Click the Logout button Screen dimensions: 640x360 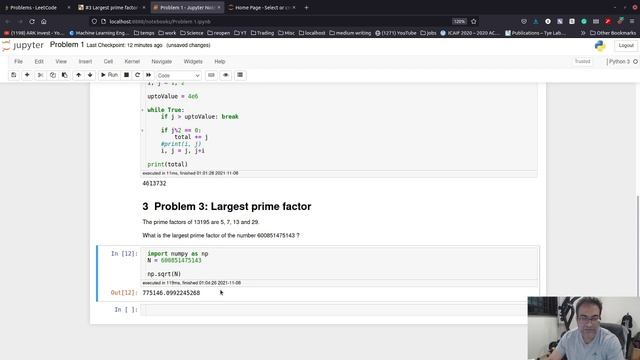(626, 46)
